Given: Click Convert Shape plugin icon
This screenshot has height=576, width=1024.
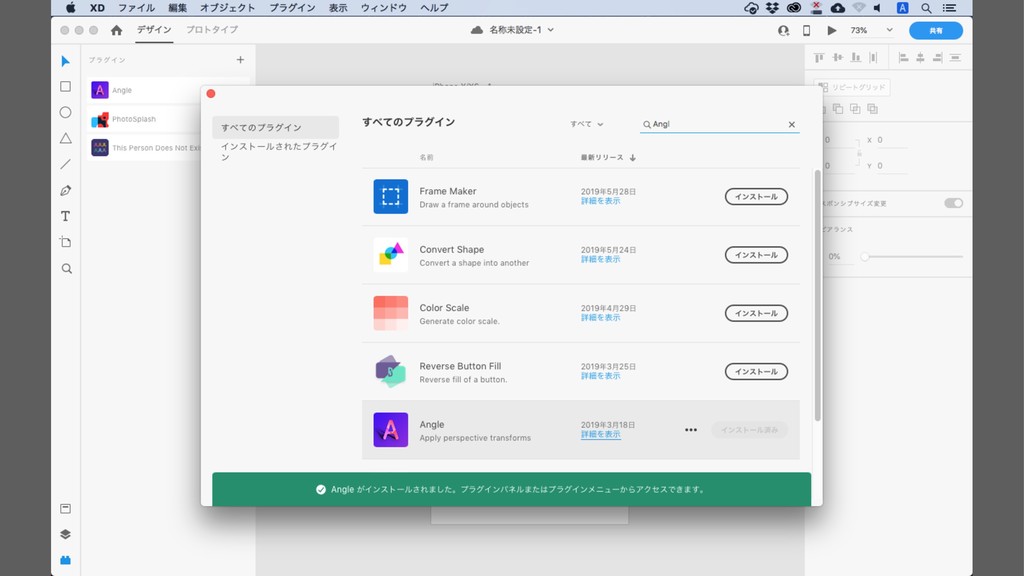Looking at the screenshot, I should [391, 255].
